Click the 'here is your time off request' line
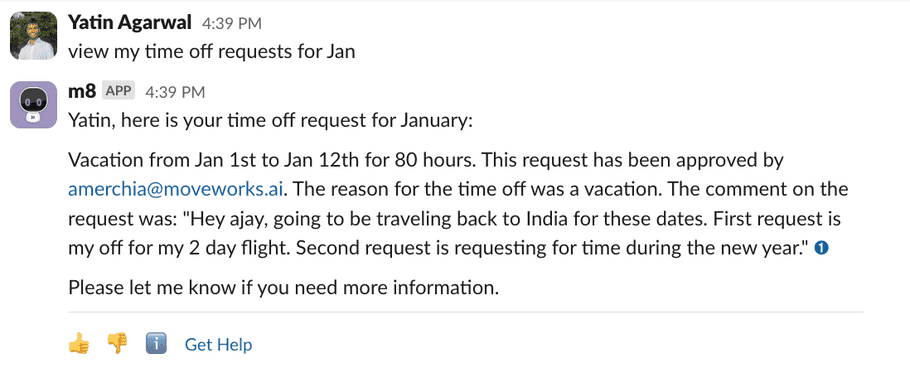Viewport: 910px width, 368px height. coord(271,121)
